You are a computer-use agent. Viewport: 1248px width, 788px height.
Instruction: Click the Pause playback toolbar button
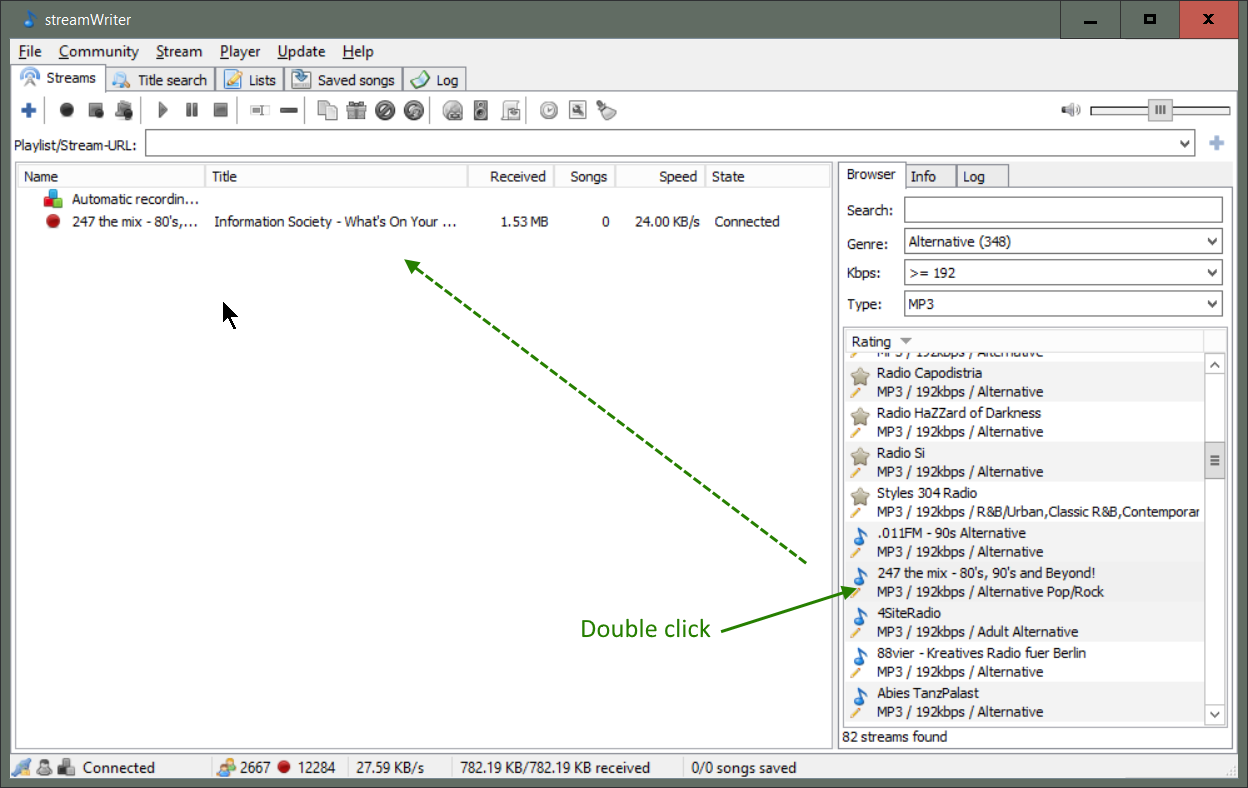192,110
